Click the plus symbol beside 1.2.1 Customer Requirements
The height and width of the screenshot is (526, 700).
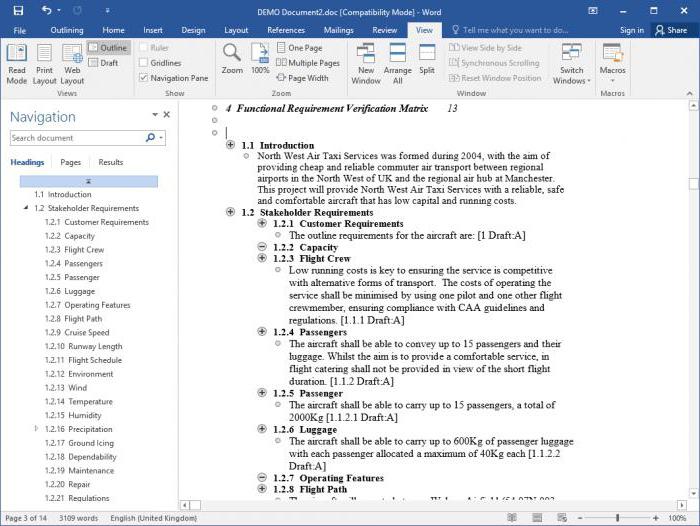point(262,223)
